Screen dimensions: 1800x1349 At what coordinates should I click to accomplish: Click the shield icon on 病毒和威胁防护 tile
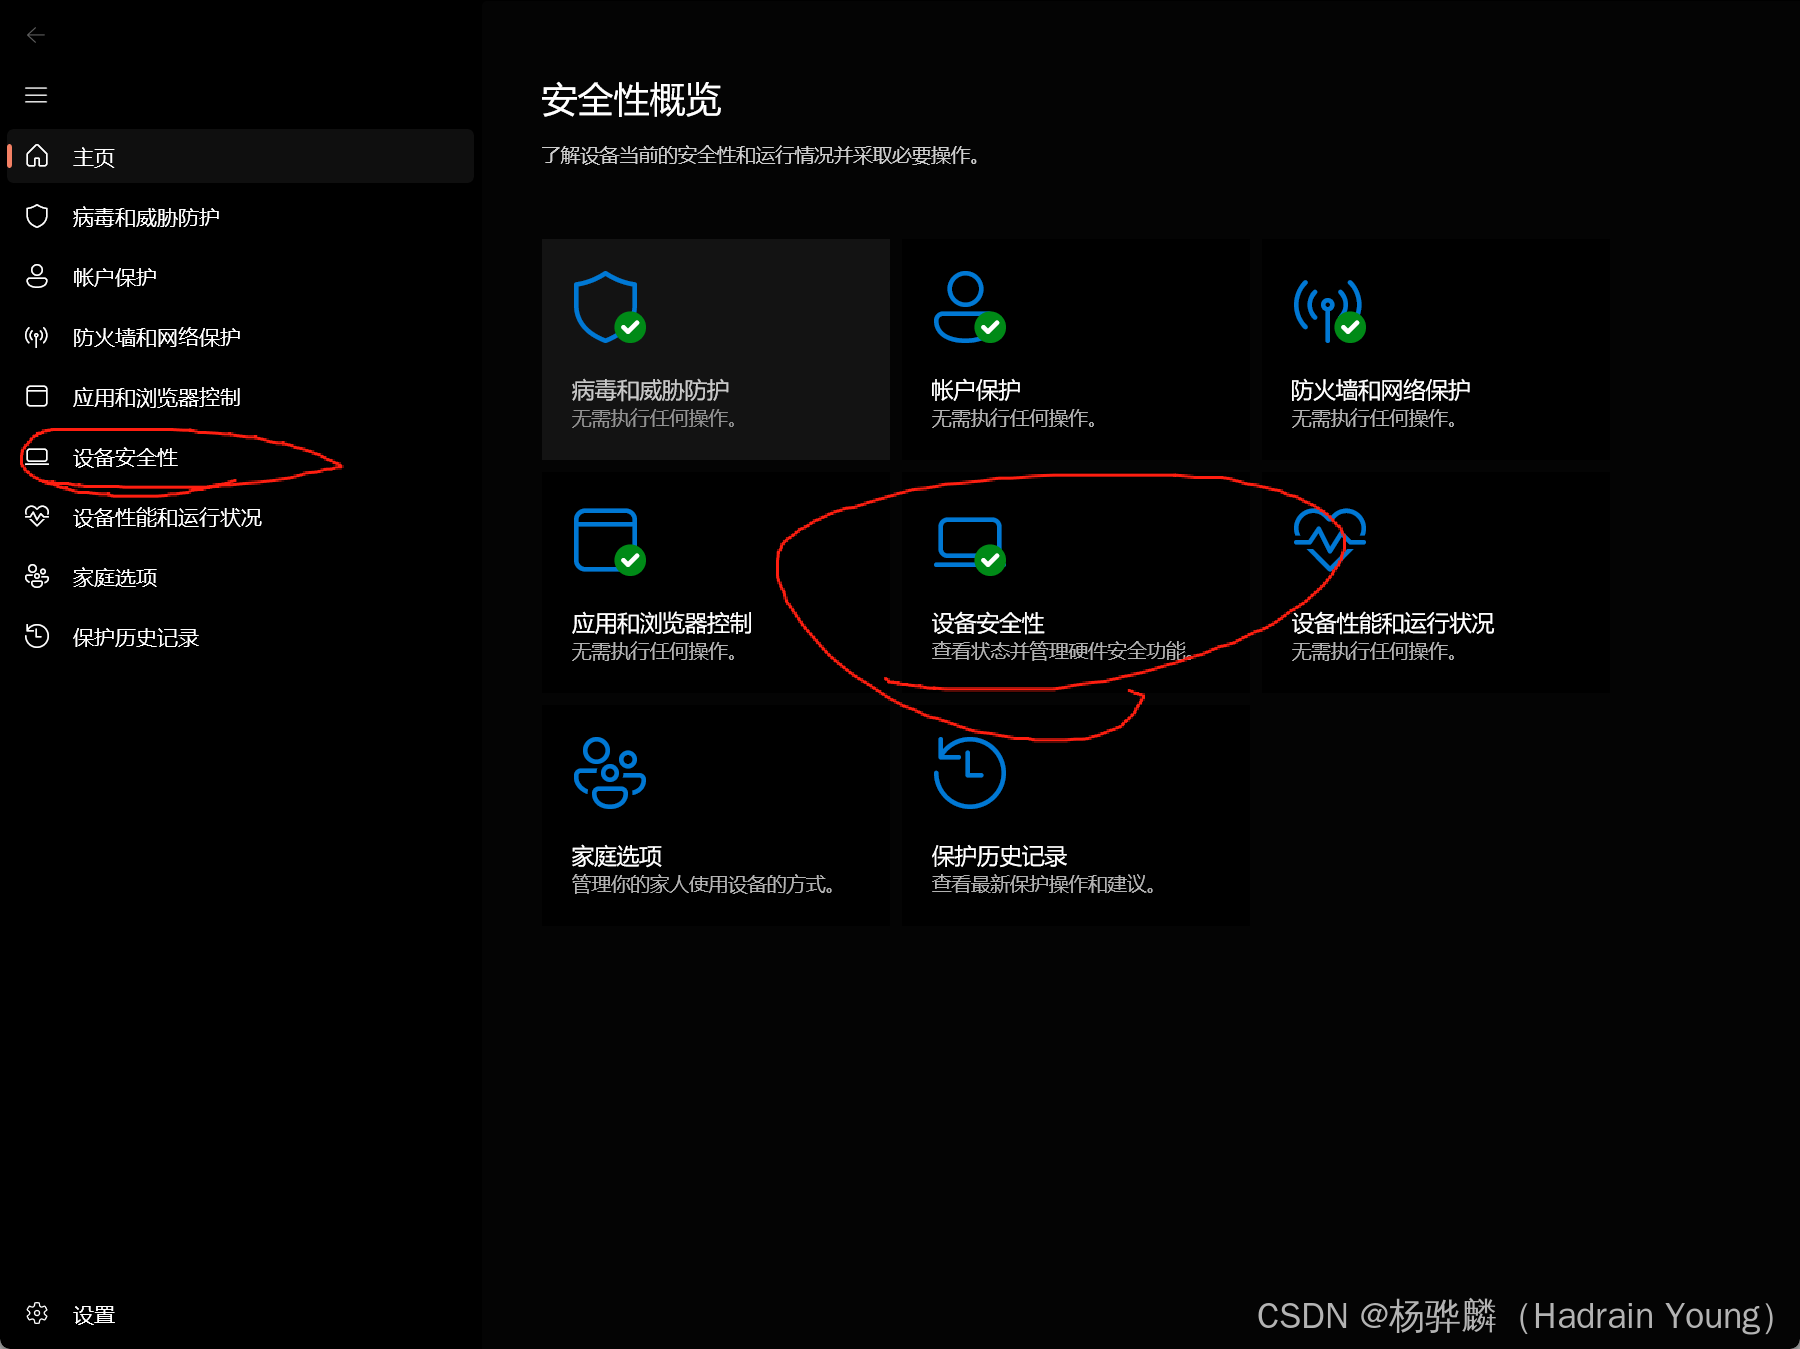609,307
